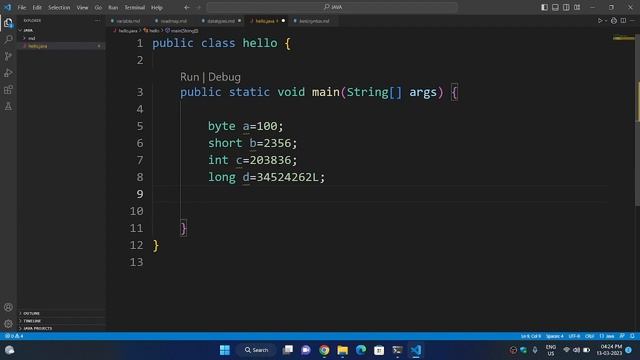This screenshot has width=640, height=360.
Task: Open the Accounts menu in activity bar
Action: pos(8,307)
